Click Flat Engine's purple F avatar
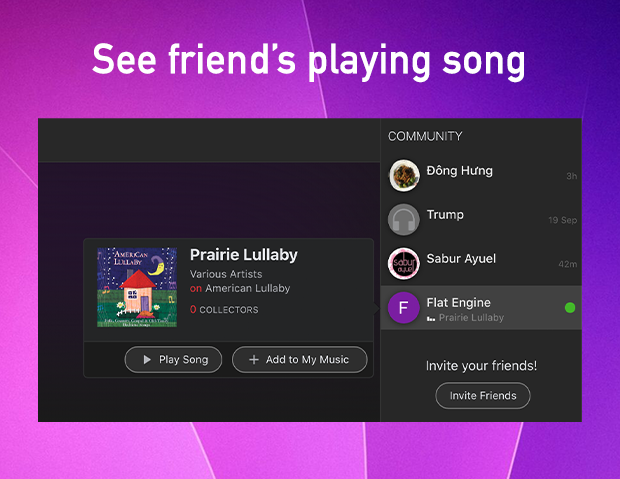The height and width of the screenshot is (479, 620). click(404, 308)
